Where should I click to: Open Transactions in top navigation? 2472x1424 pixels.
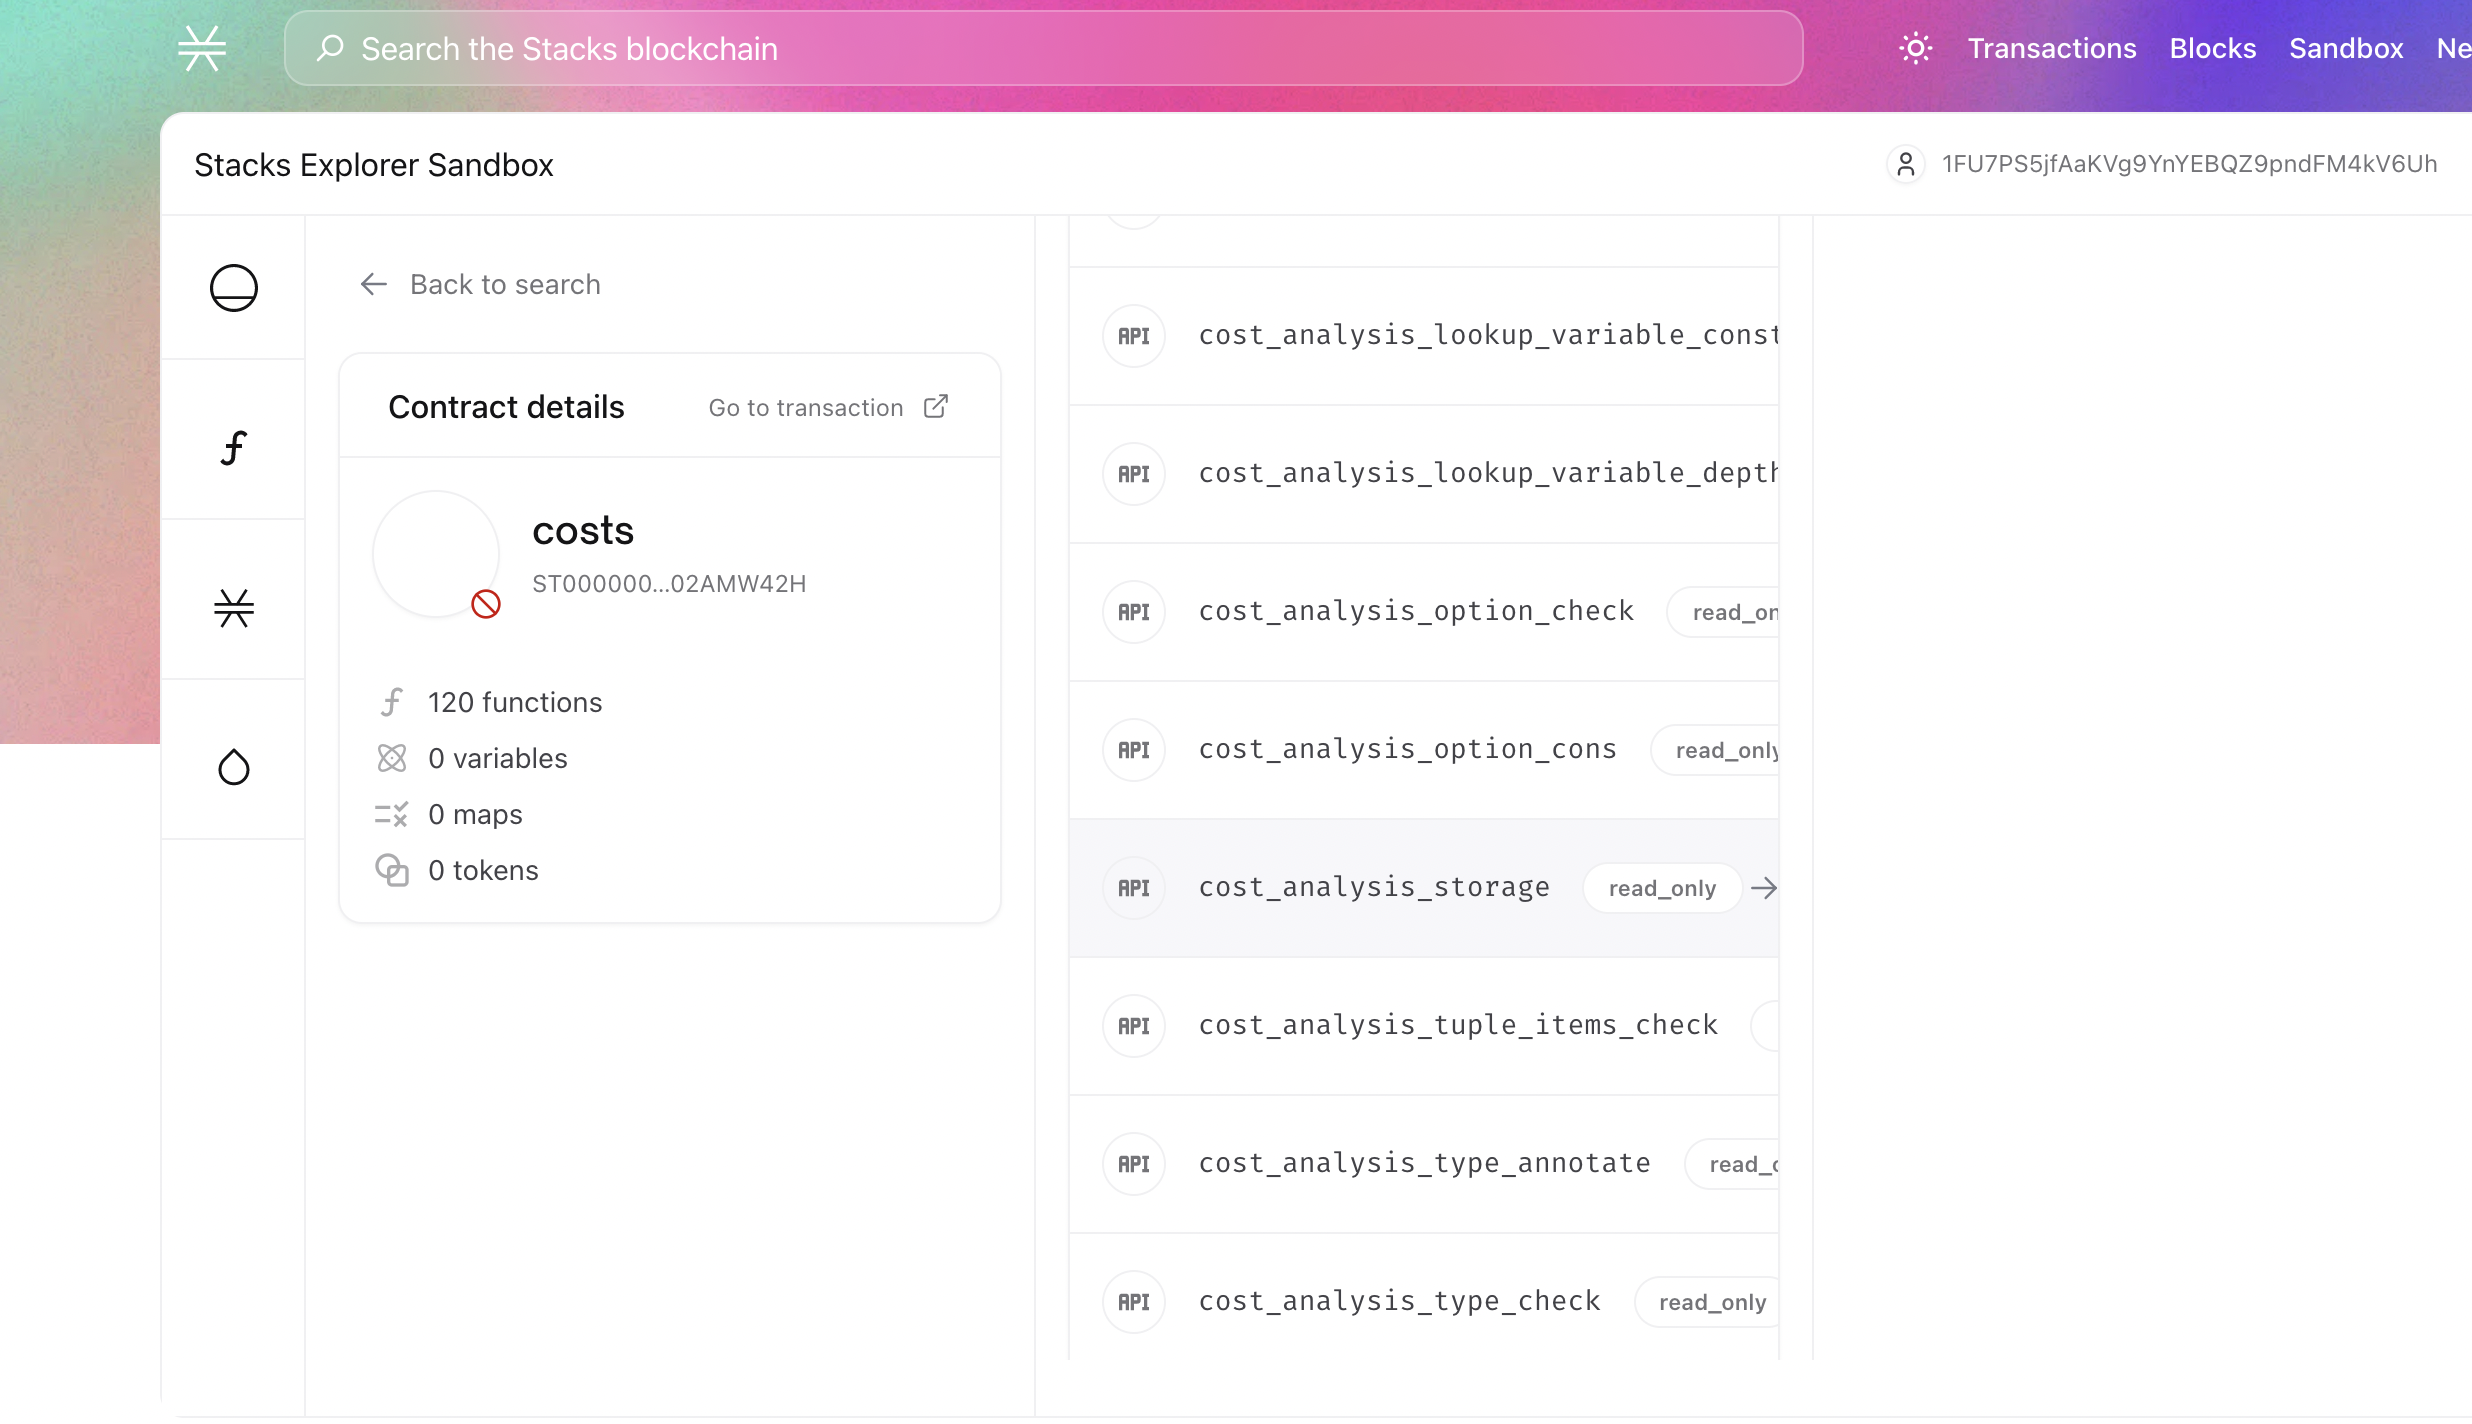pos(2051,48)
